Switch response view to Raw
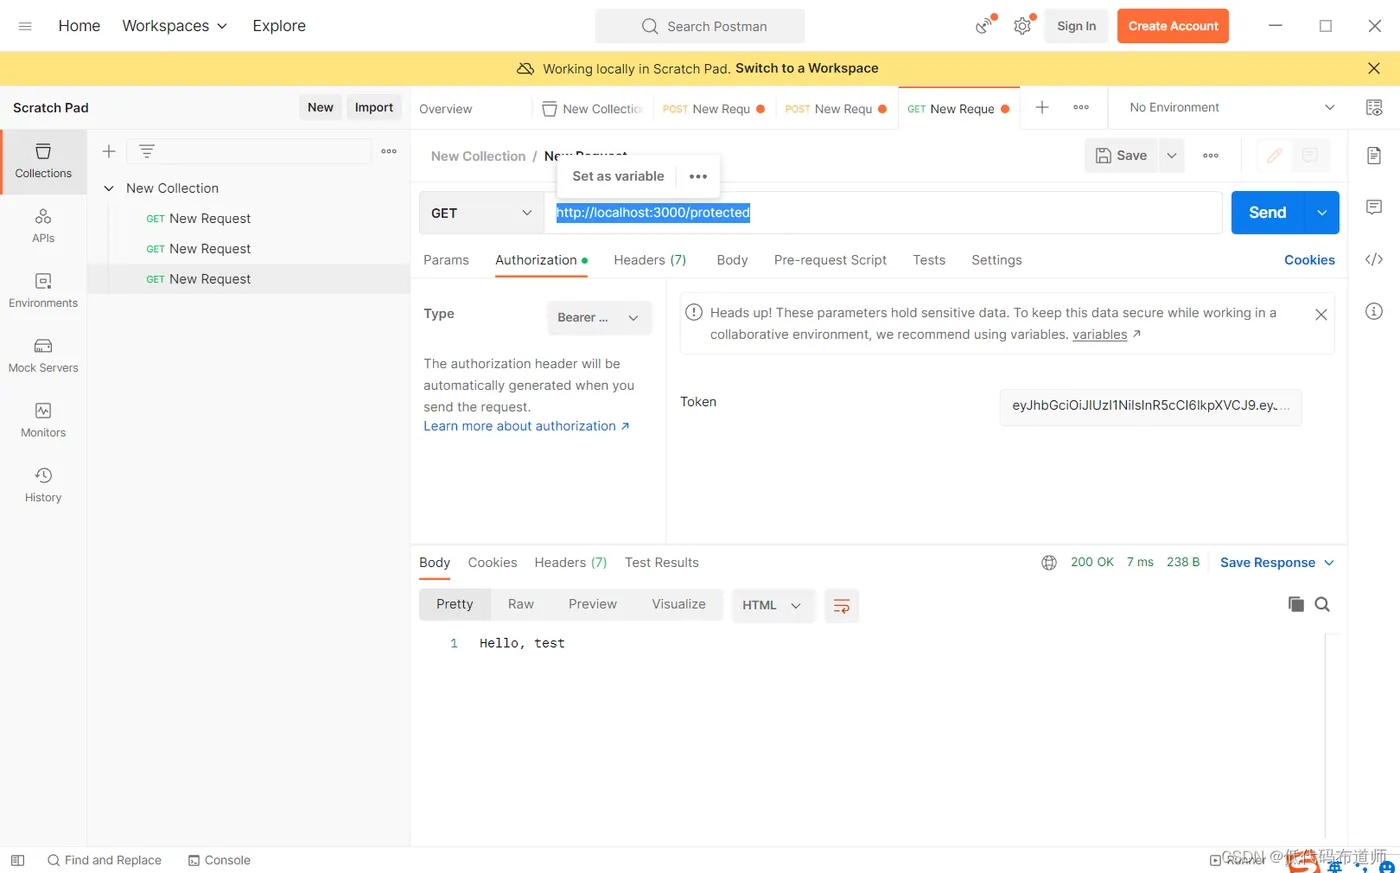 [x=521, y=604]
